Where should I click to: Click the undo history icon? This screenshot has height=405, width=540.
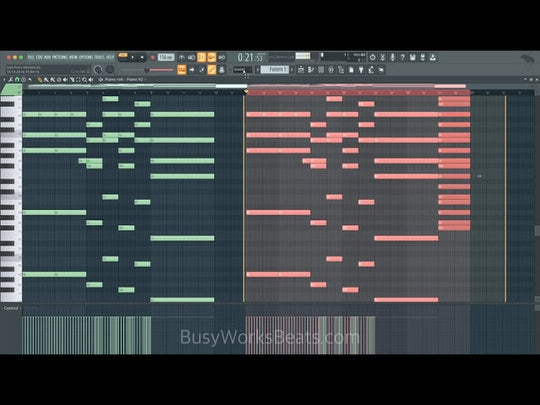point(372,58)
